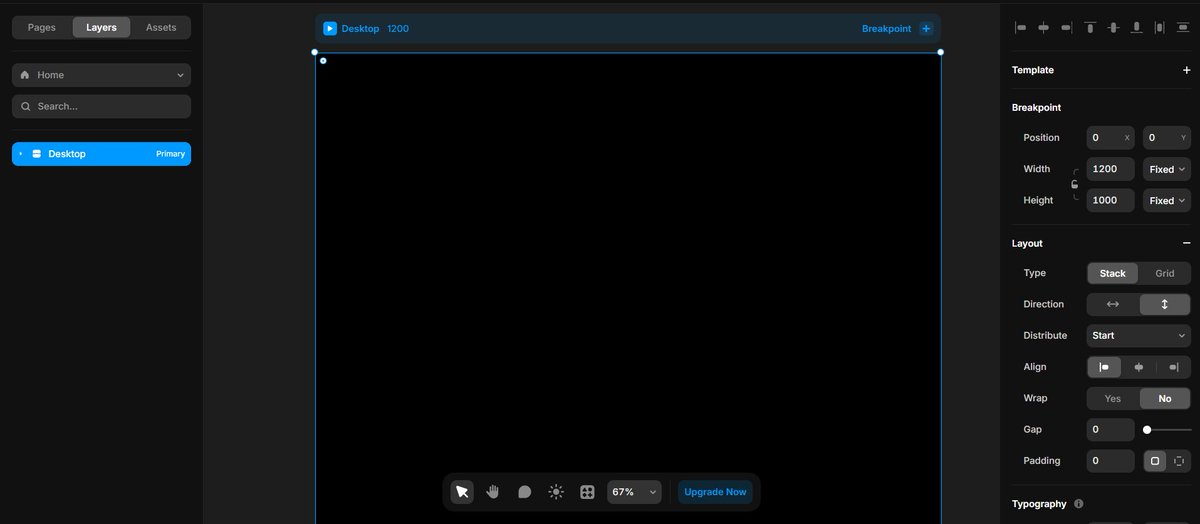This screenshot has width=1200, height=524.
Task: Set Align to left option
Action: [1104, 367]
